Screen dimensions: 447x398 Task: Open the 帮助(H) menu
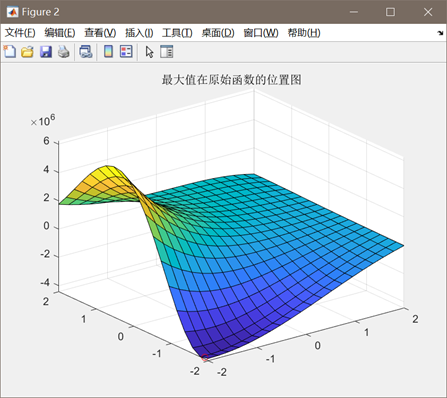click(x=304, y=33)
